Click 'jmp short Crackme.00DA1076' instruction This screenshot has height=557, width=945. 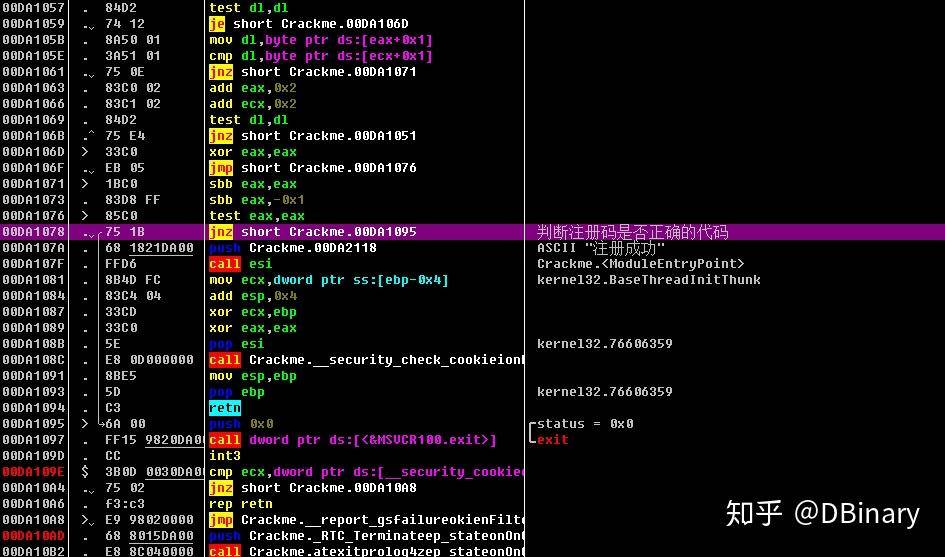click(x=313, y=168)
